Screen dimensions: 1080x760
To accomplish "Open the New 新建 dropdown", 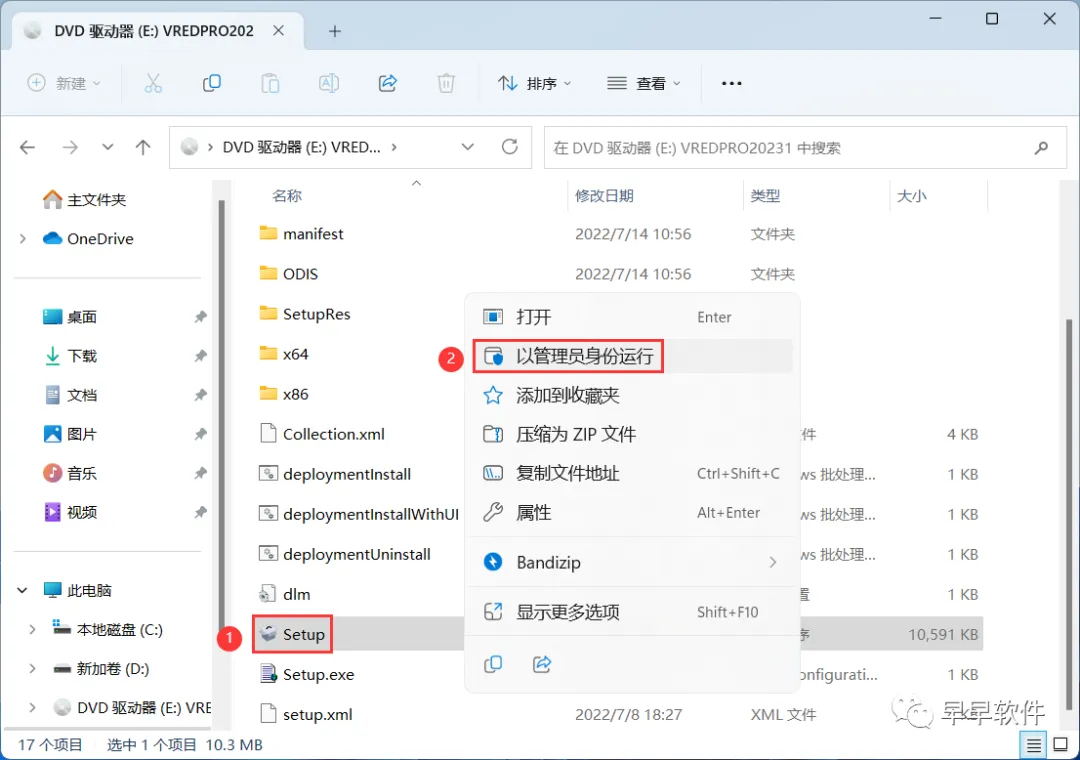I will click(x=64, y=83).
